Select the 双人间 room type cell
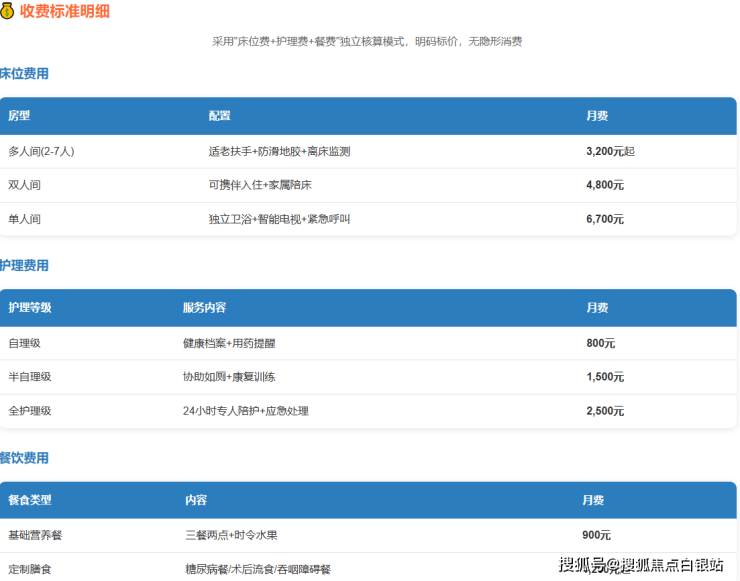740x581 pixels. tap(25, 185)
